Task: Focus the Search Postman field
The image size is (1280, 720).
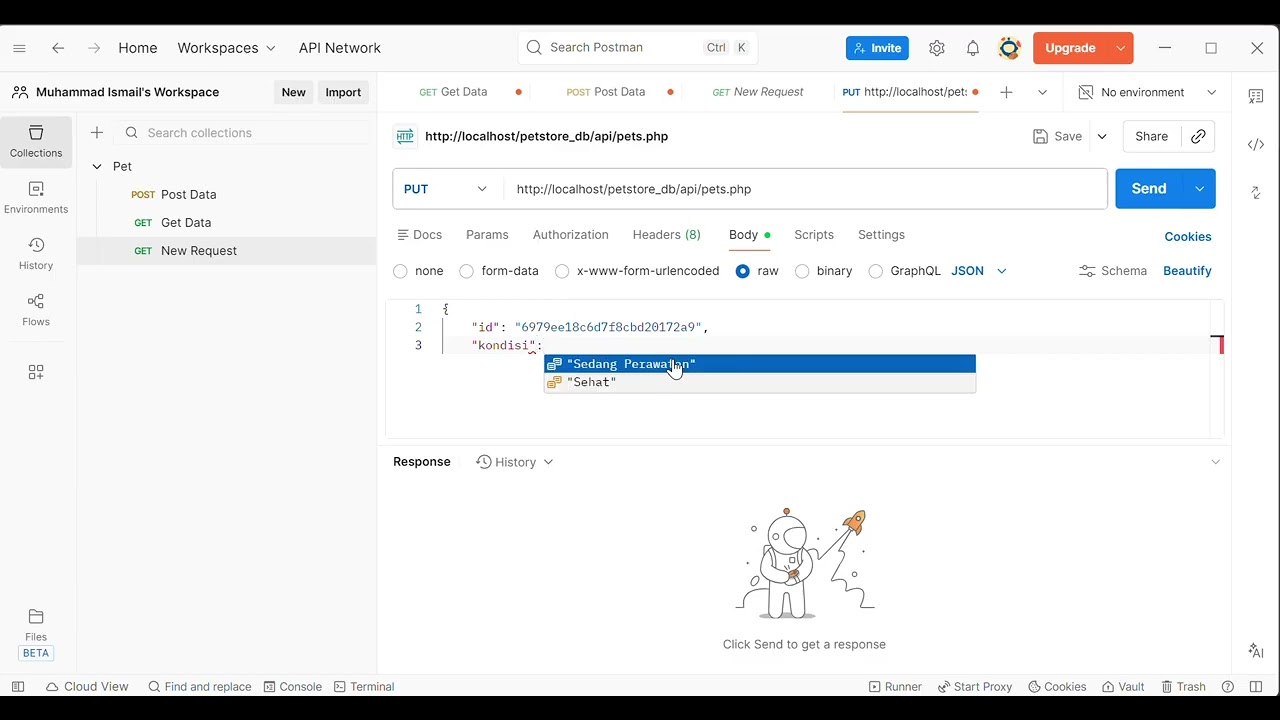Action: tap(637, 48)
